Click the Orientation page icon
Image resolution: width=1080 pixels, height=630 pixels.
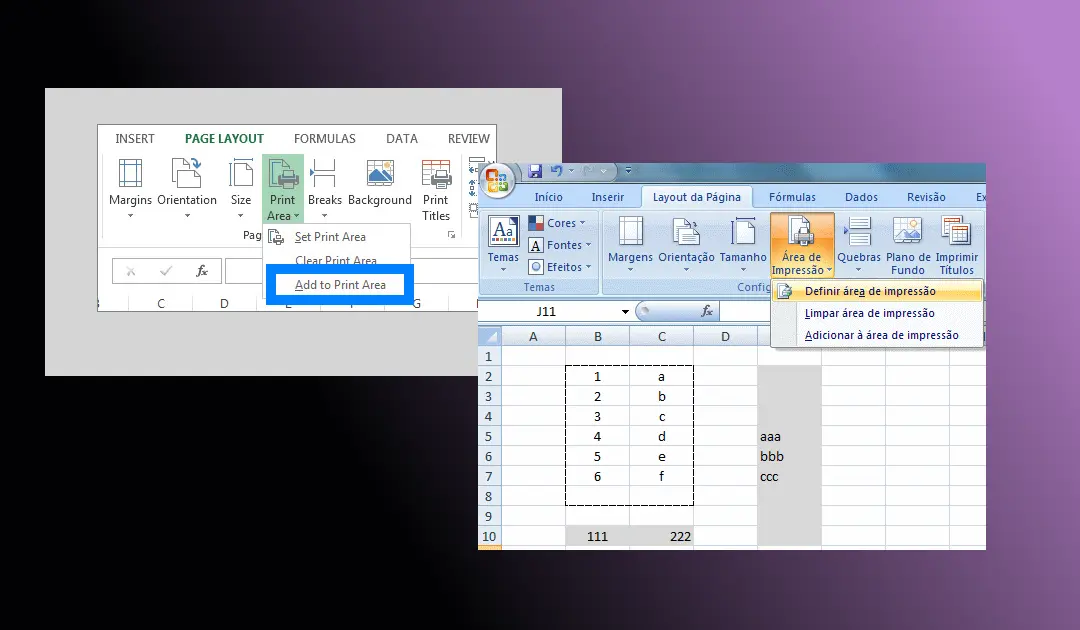click(186, 173)
